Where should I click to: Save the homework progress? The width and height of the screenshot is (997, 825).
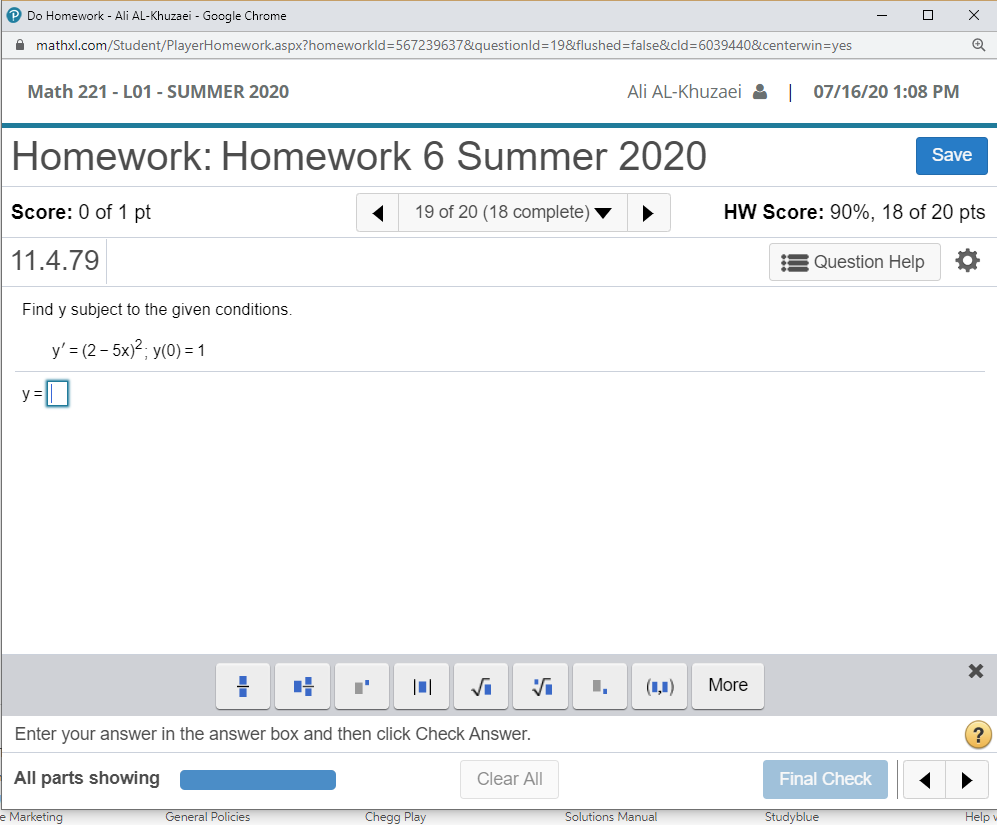[951, 155]
